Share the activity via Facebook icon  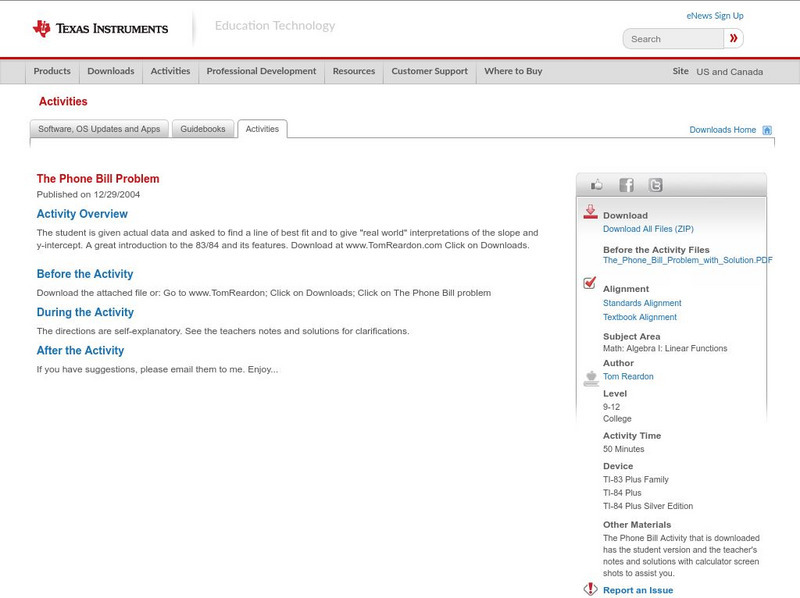[626, 185]
